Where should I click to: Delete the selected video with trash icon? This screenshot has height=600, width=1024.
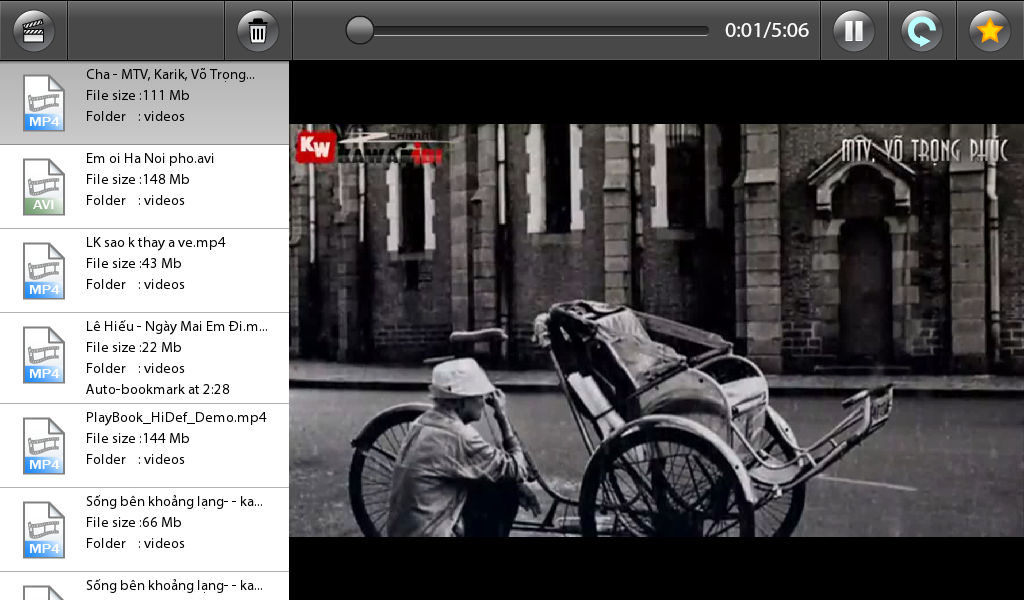[258, 31]
